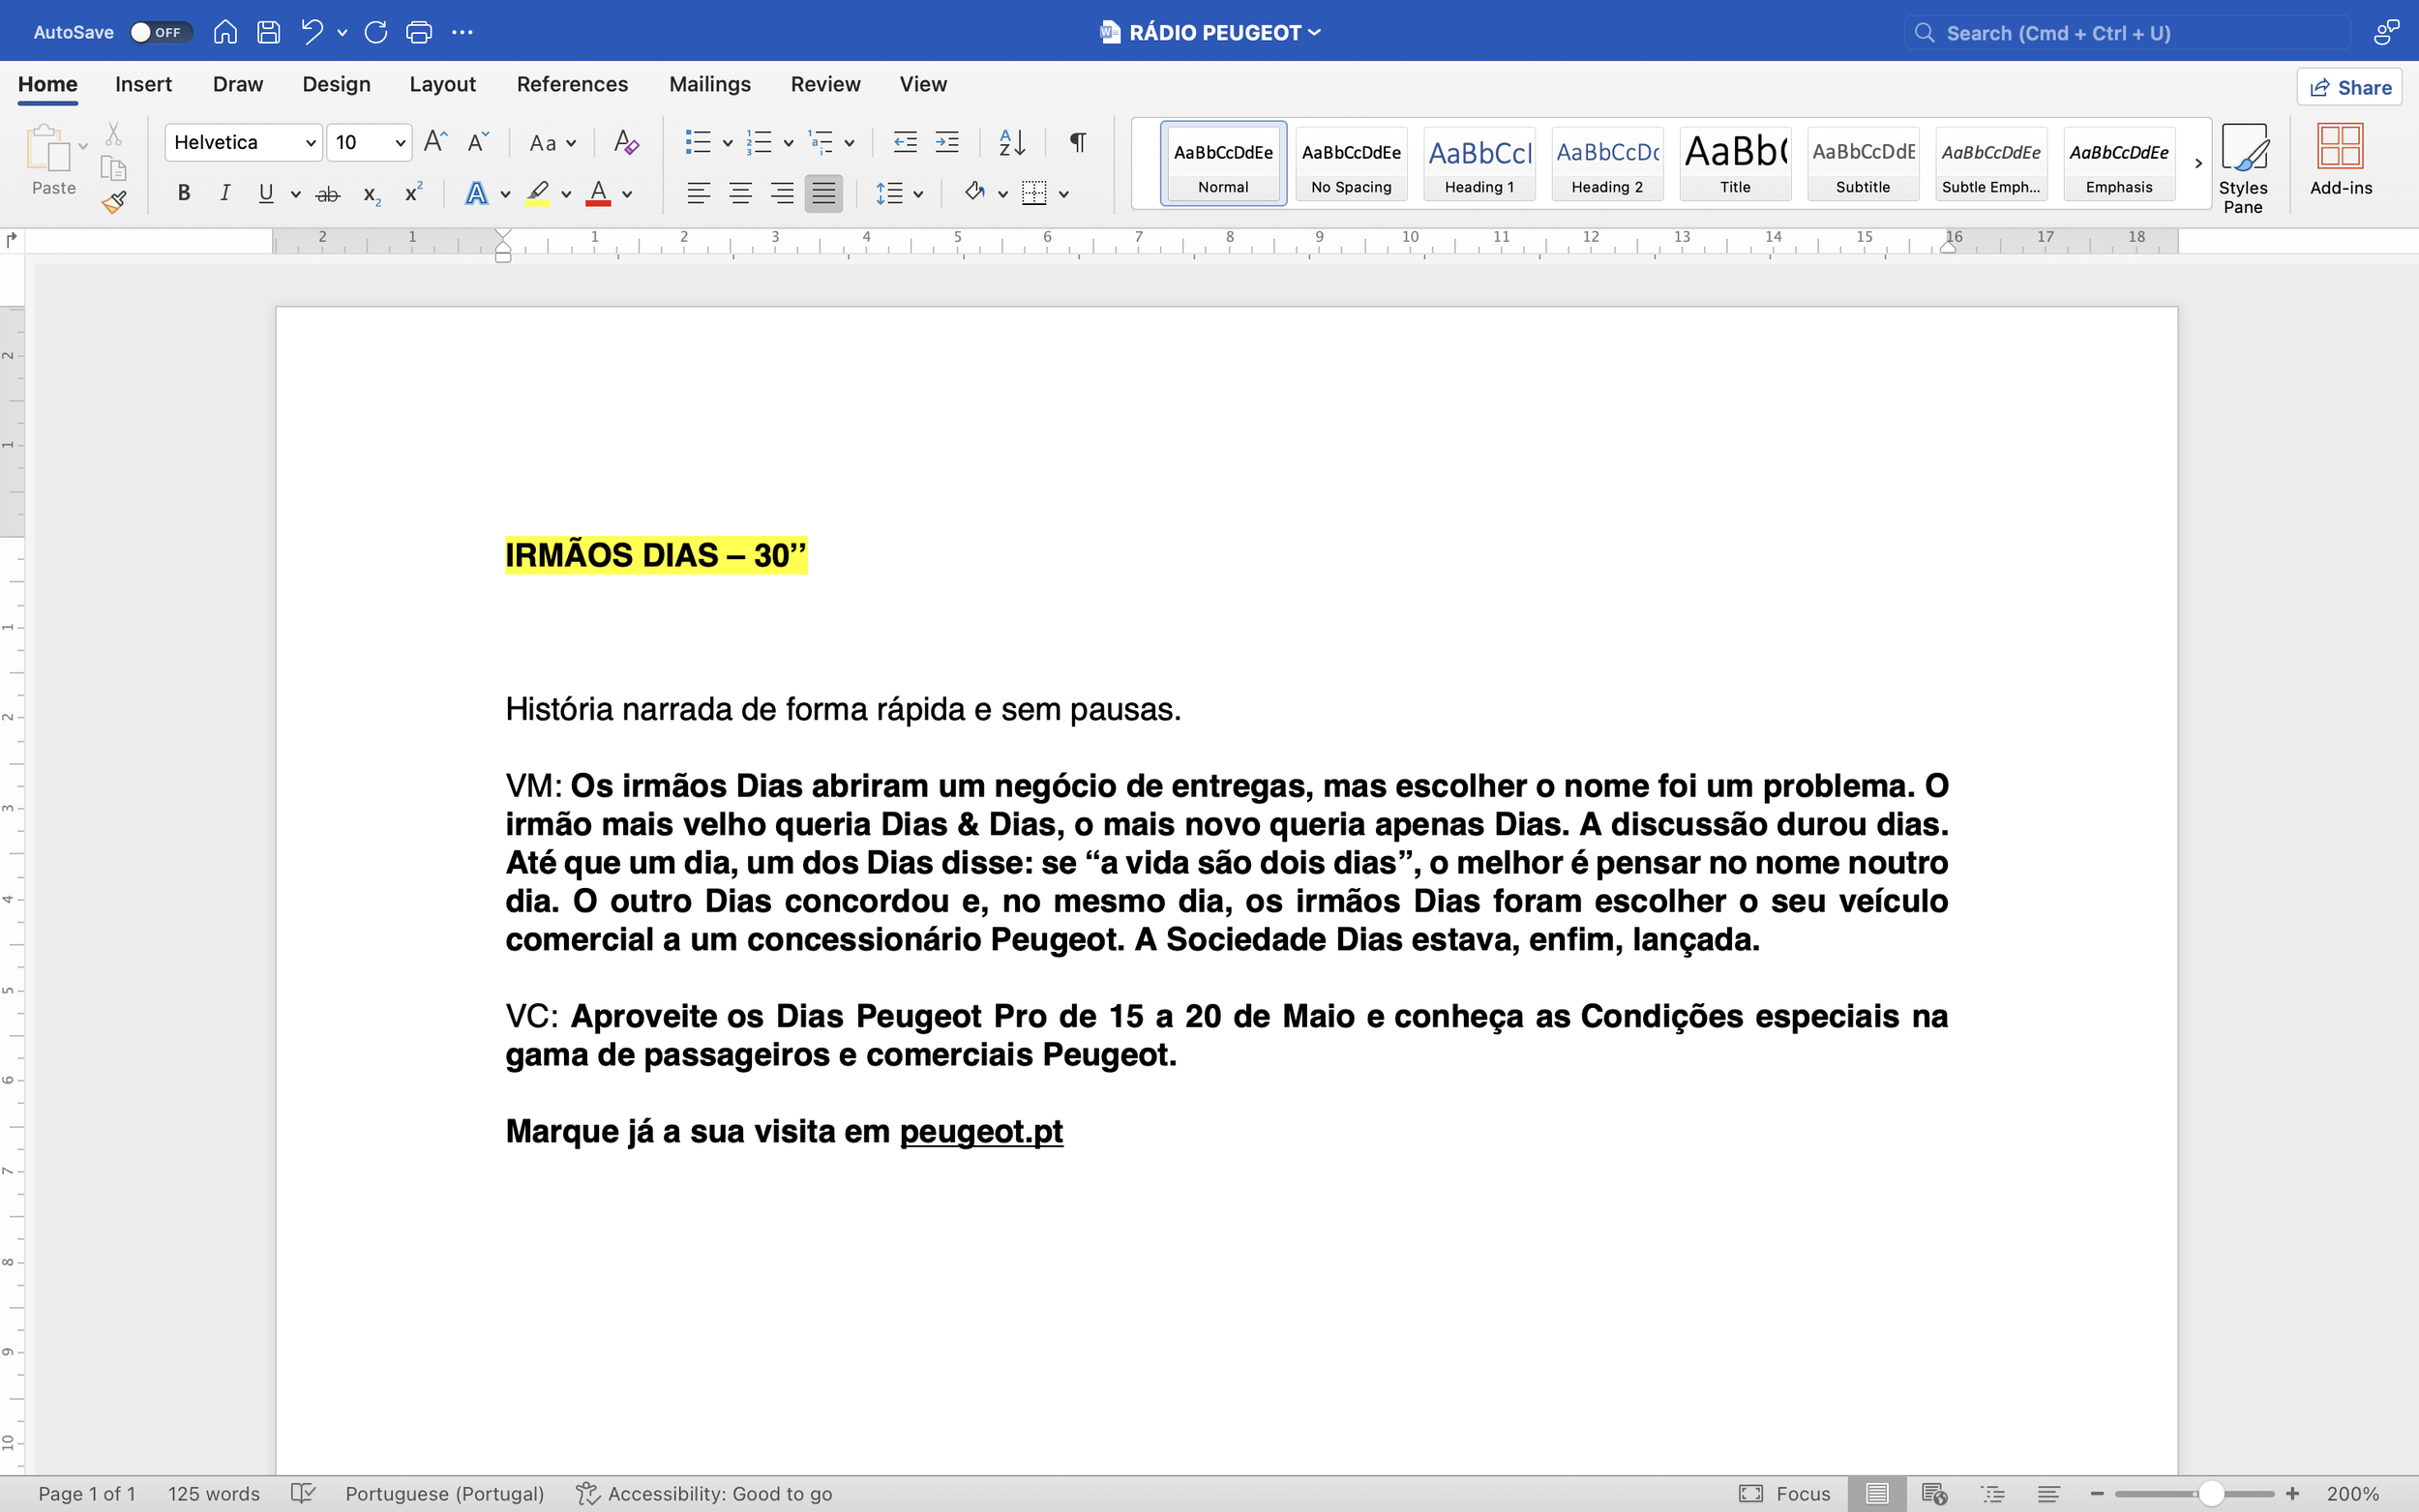2419x1512 pixels.
Task: Apply strikethrough formatting
Action: (x=327, y=194)
